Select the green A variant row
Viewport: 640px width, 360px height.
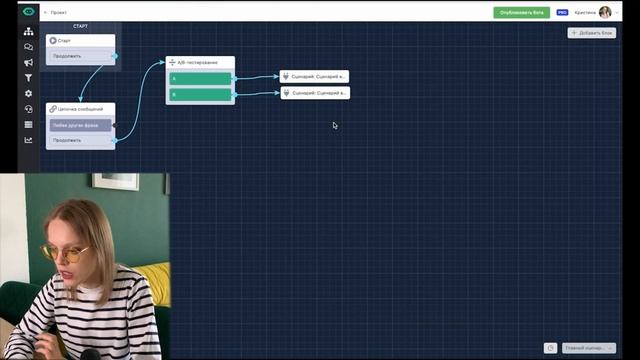(200, 78)
